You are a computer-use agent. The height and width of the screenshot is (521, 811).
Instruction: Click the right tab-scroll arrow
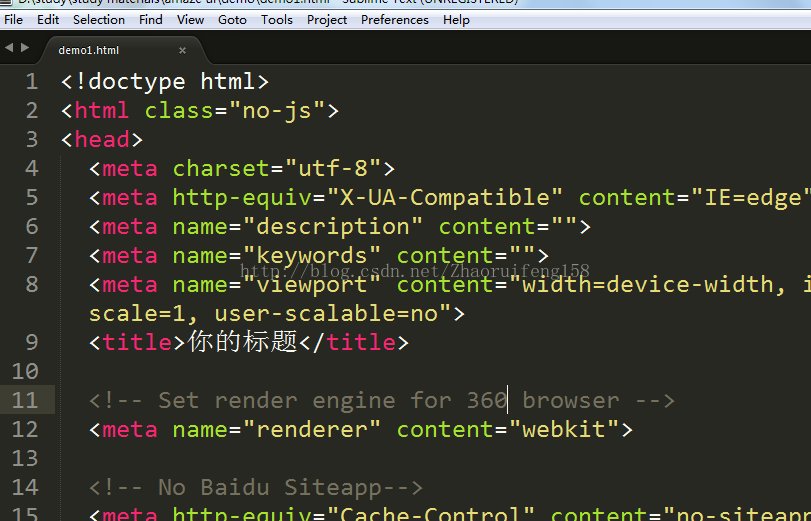[x=23, y=48]
